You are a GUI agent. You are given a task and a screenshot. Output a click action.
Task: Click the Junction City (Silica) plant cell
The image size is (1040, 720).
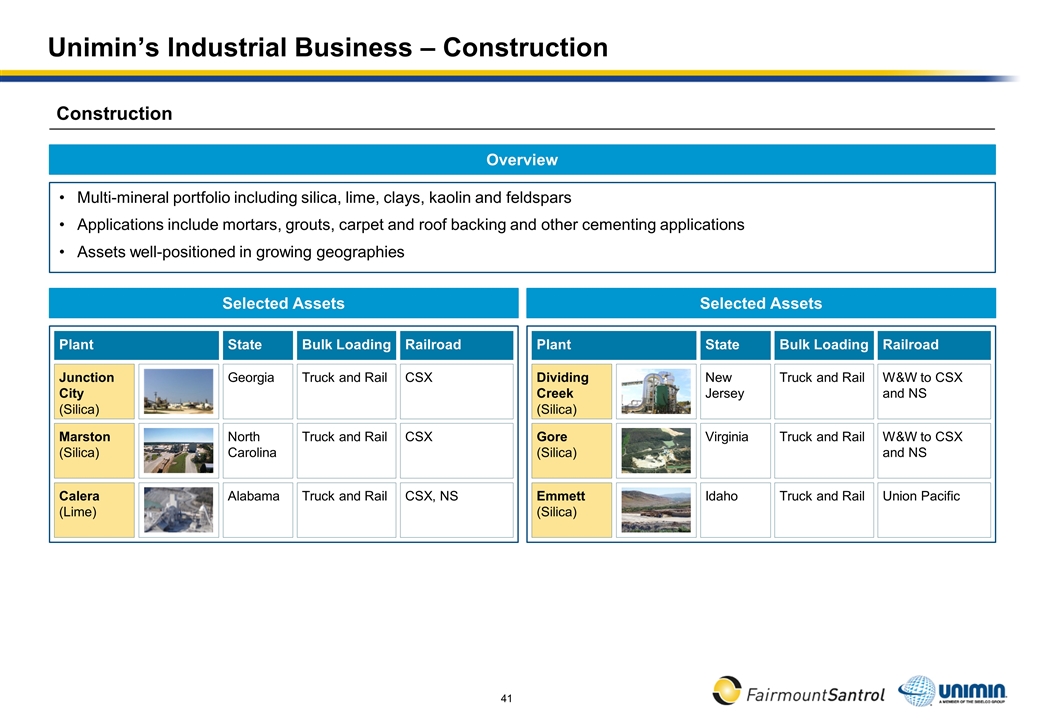click(x=94, y=392)
